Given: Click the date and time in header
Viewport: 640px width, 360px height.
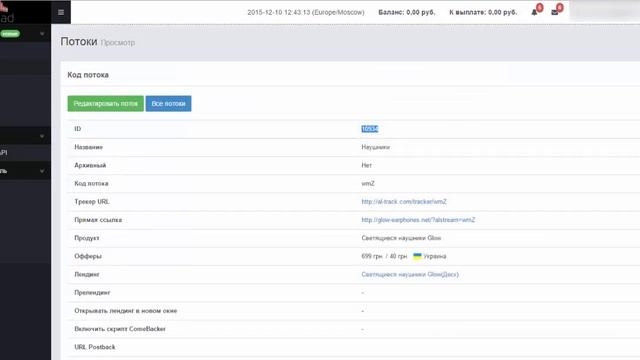Looking at the screenshot, I should [x=306, y=12].
